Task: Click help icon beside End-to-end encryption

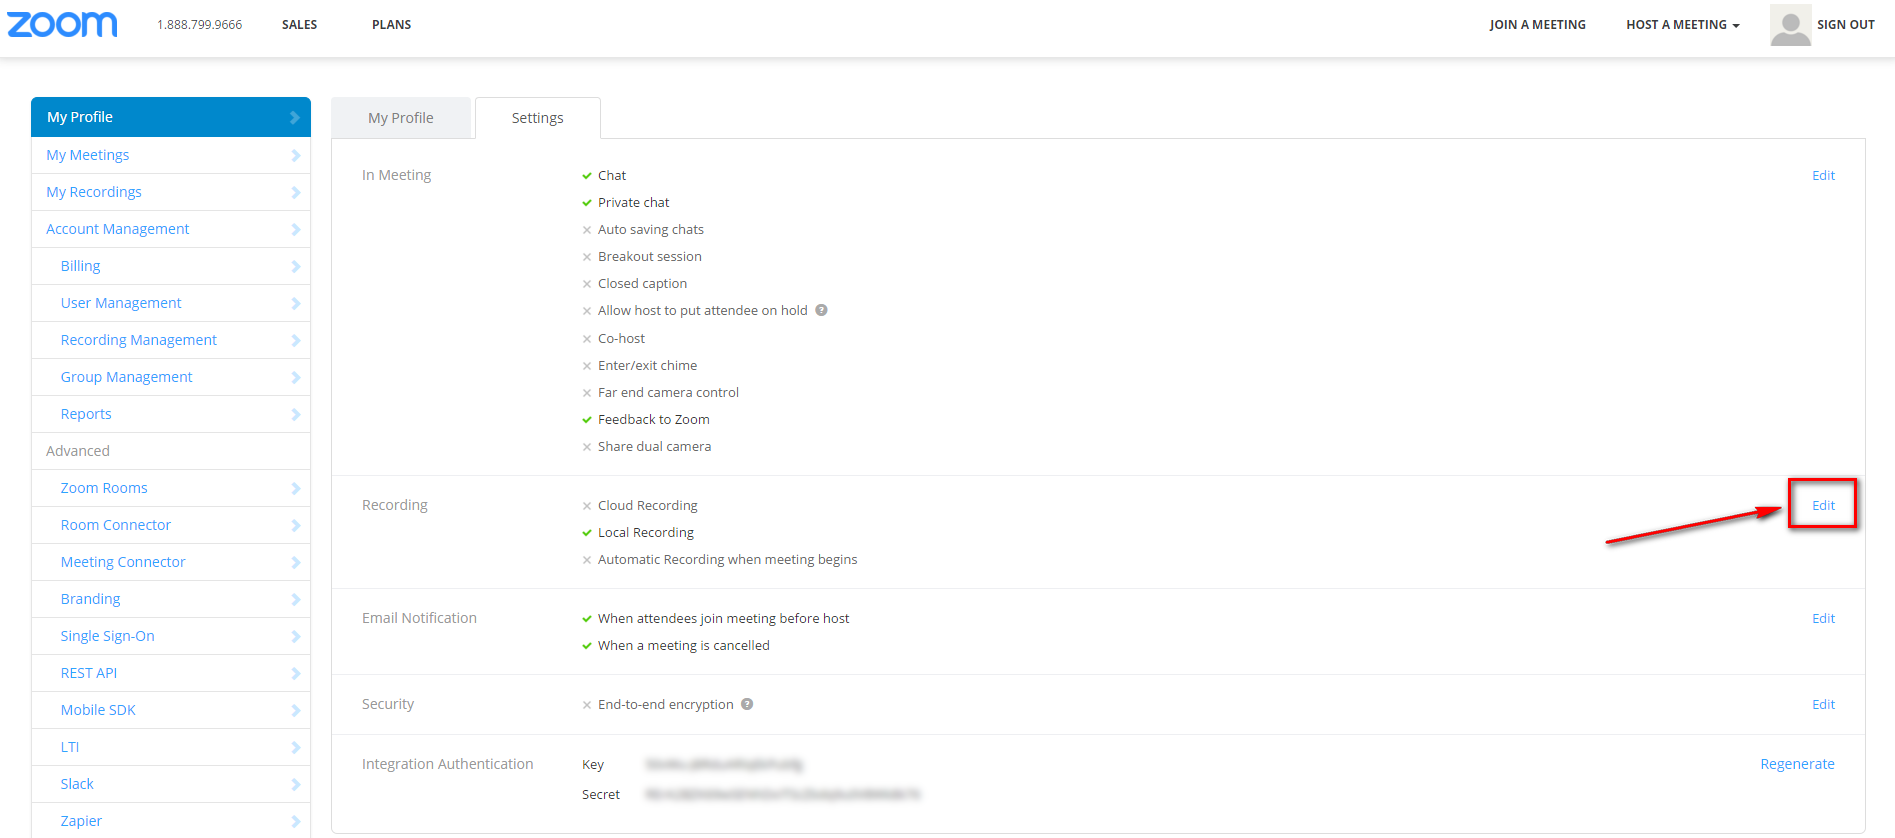Action: tap(747, 704)
